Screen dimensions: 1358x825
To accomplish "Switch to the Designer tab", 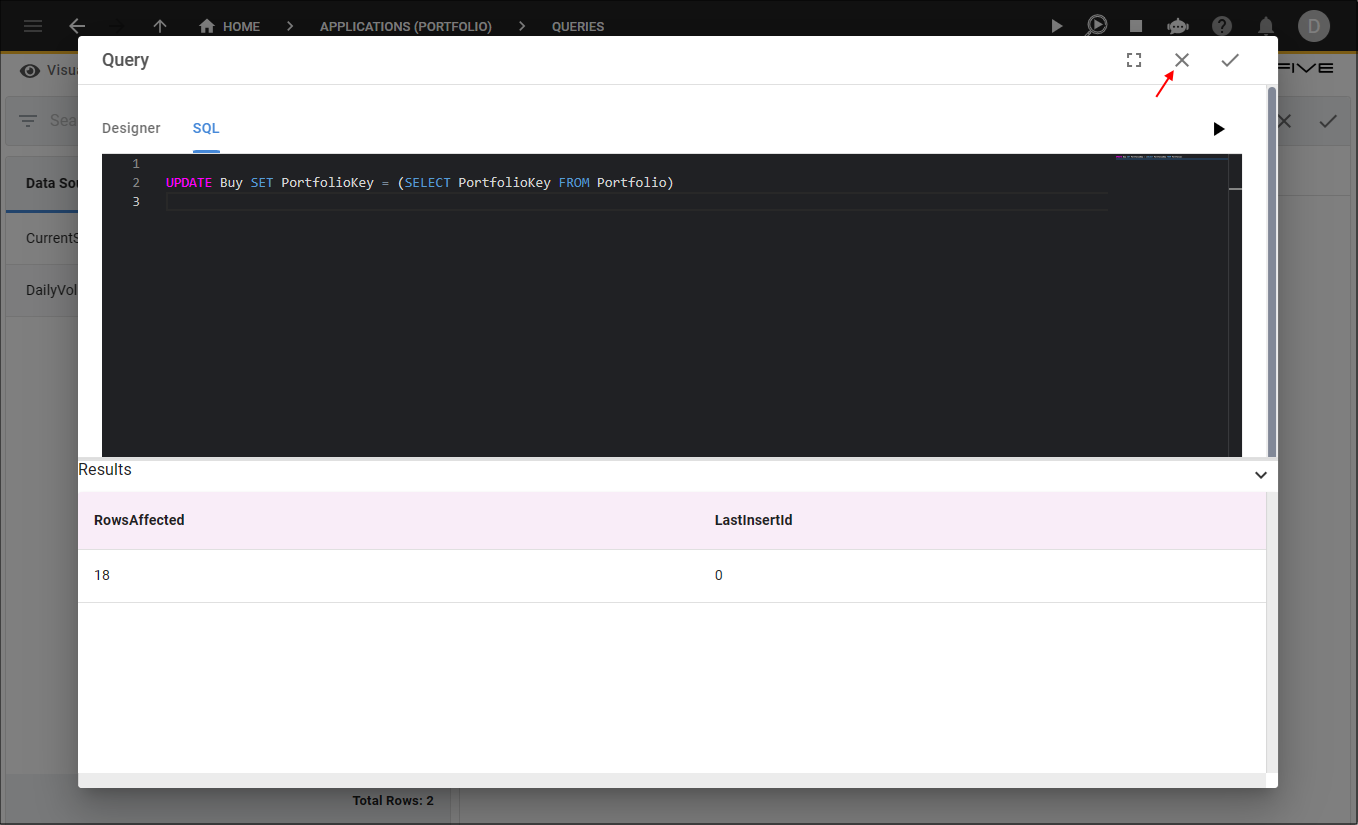I will pyautogui.click(x=131, y=128).
